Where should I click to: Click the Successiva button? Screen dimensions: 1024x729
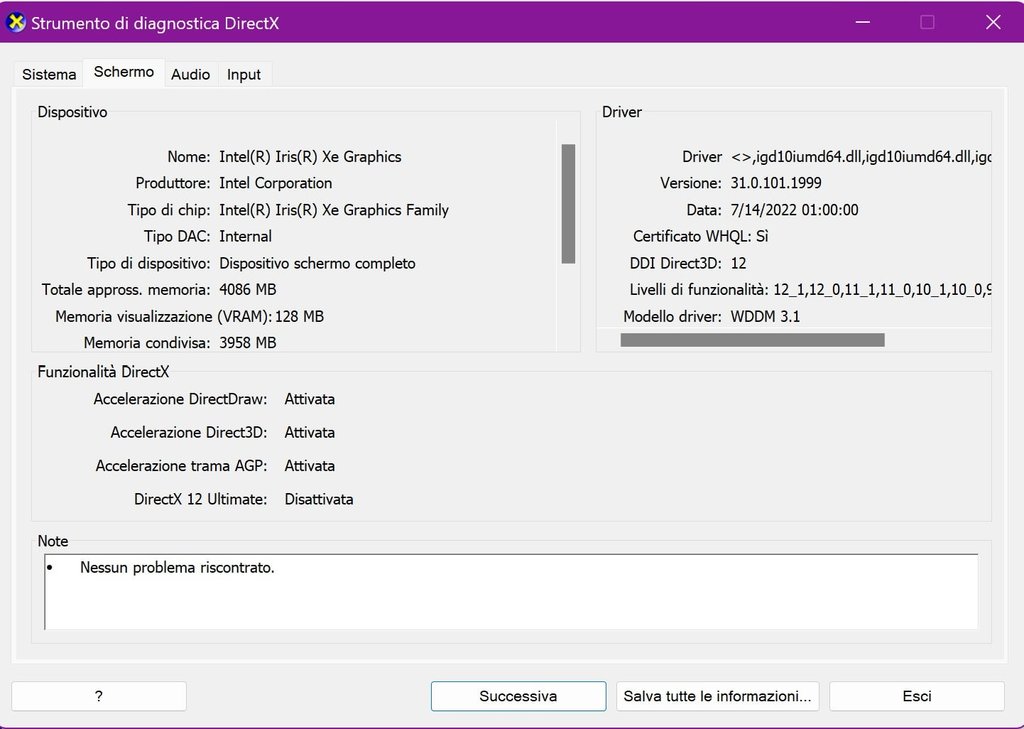pyautogui.click(x=519, y=696)
